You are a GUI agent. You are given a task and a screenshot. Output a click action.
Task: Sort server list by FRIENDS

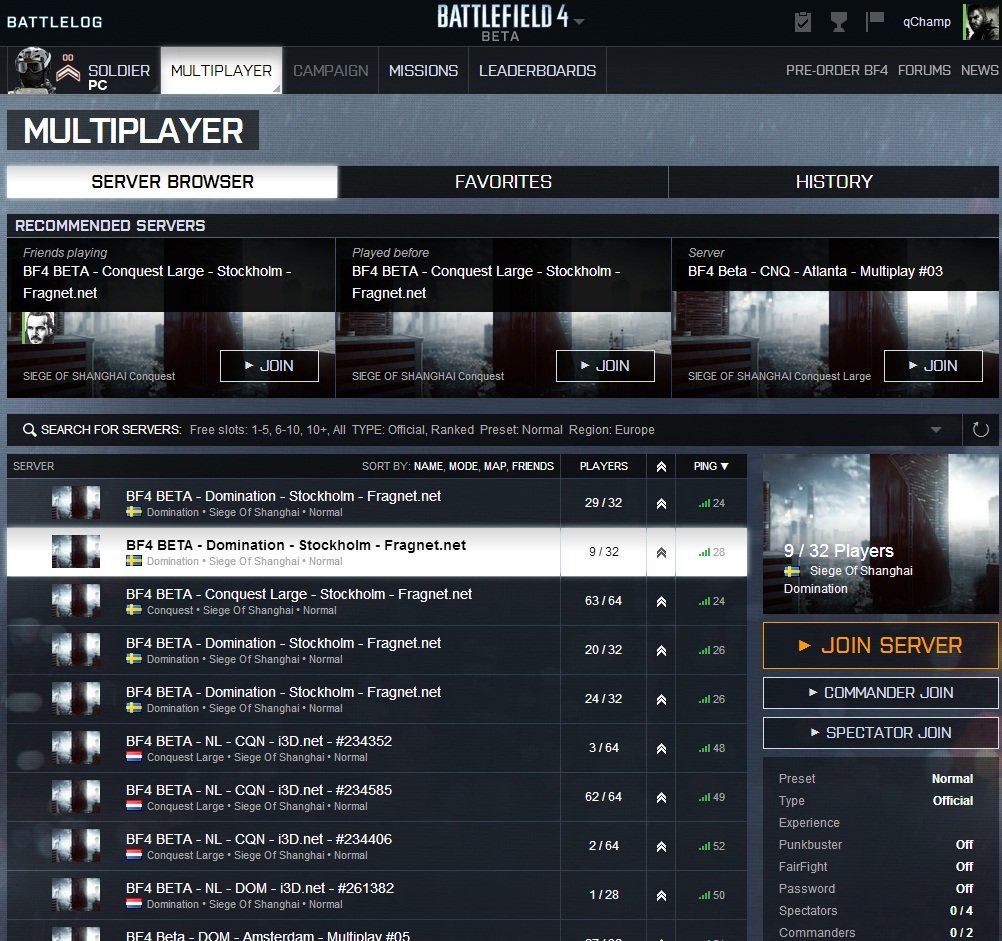pos(532,466)
